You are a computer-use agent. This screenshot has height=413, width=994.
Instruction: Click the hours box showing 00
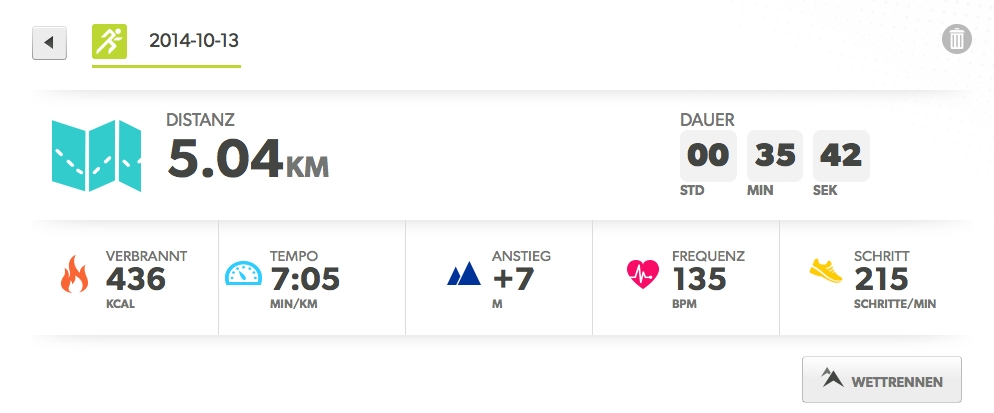pos(708,156)
